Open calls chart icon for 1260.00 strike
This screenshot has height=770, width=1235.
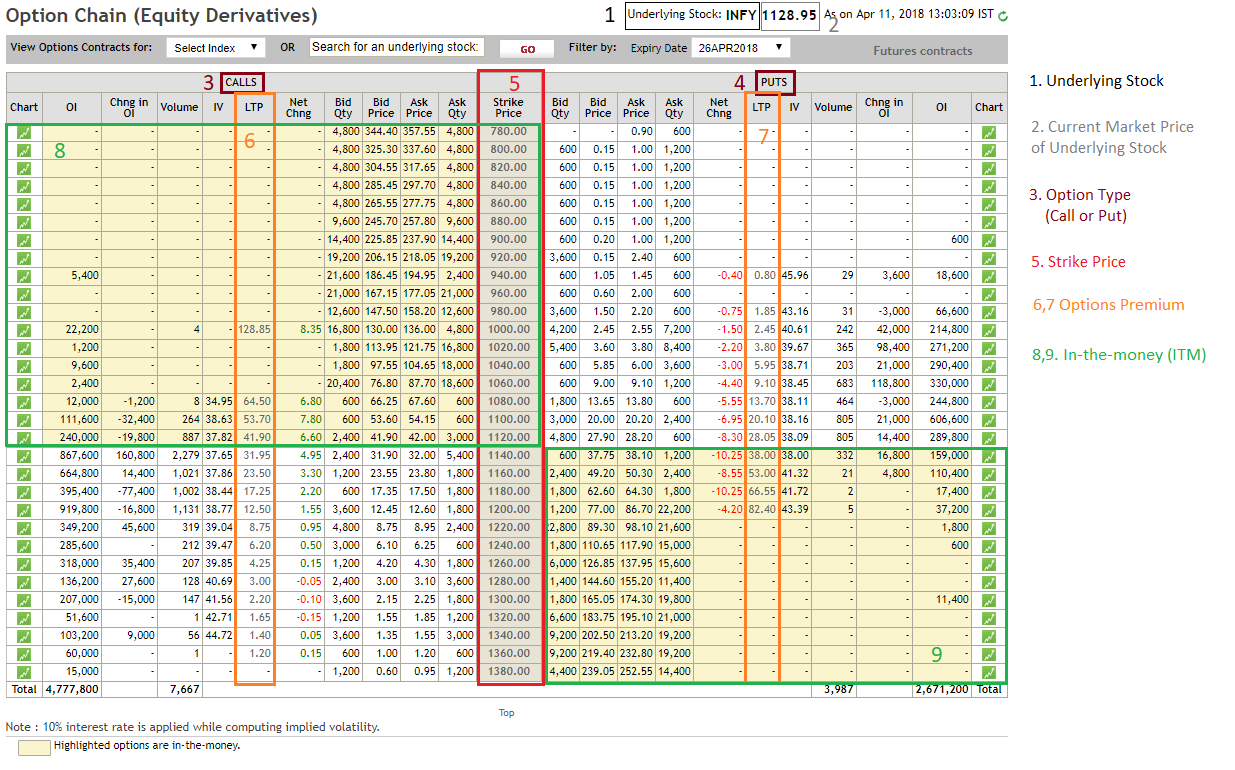tap(24, 564)
